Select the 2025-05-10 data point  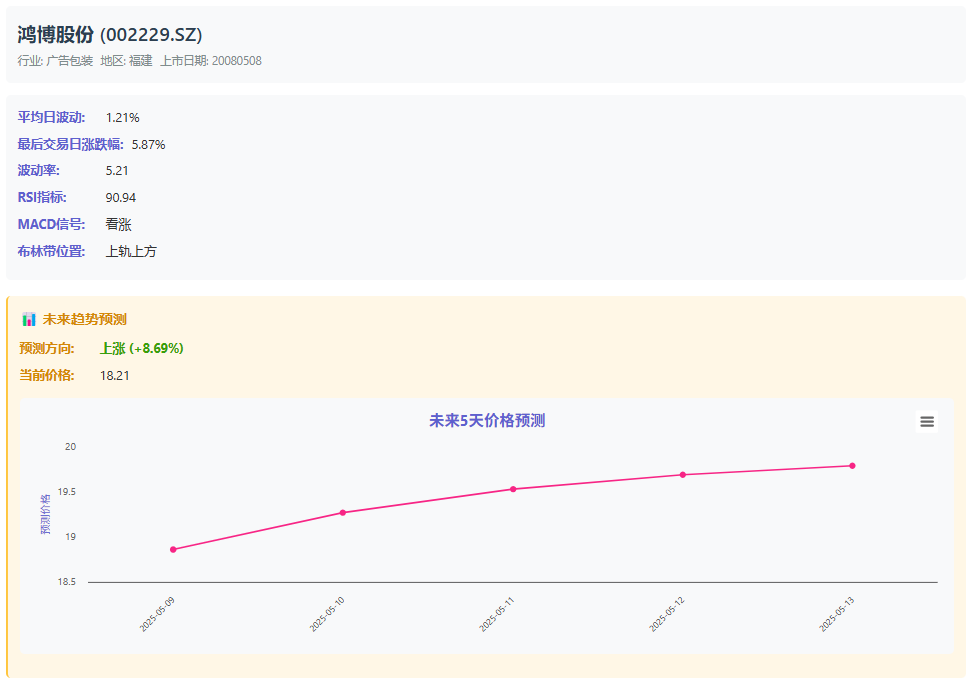[x=343, y=513]
